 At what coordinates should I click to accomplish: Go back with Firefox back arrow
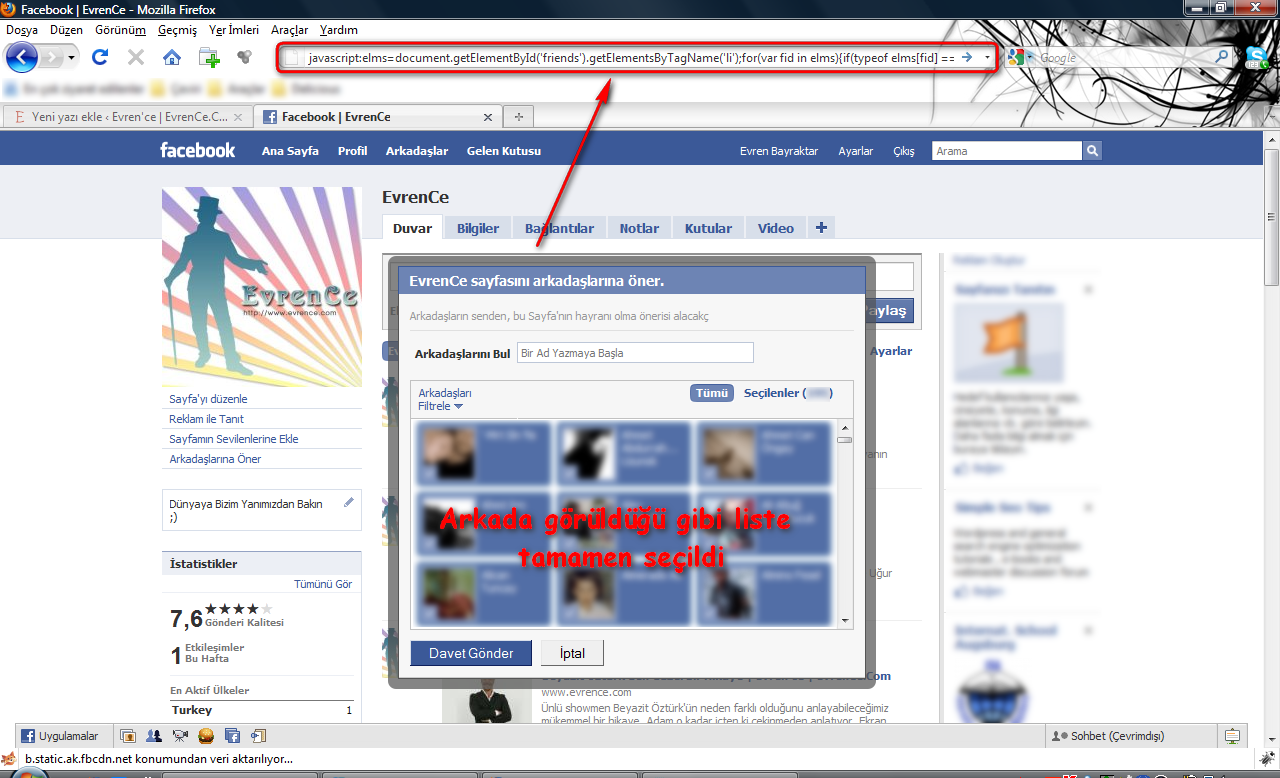(x=21, y=57)
